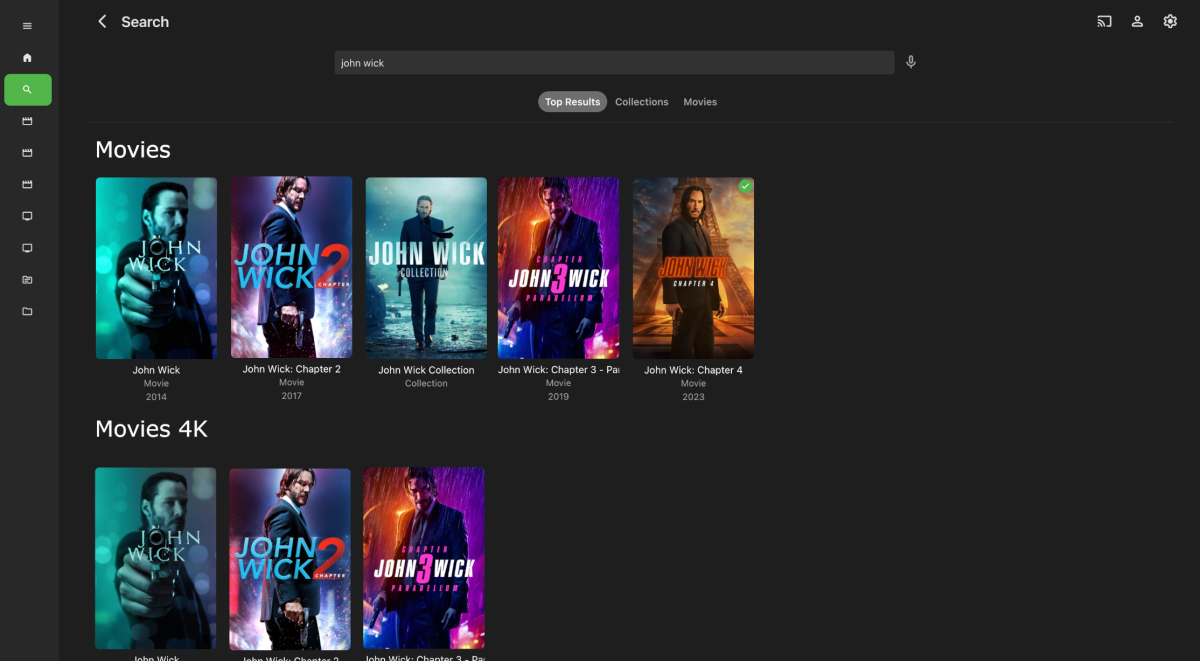Screen dimensions: 1200x661
Task: Click the 'Movies 4K' section heading
Action: pos(151,429)
